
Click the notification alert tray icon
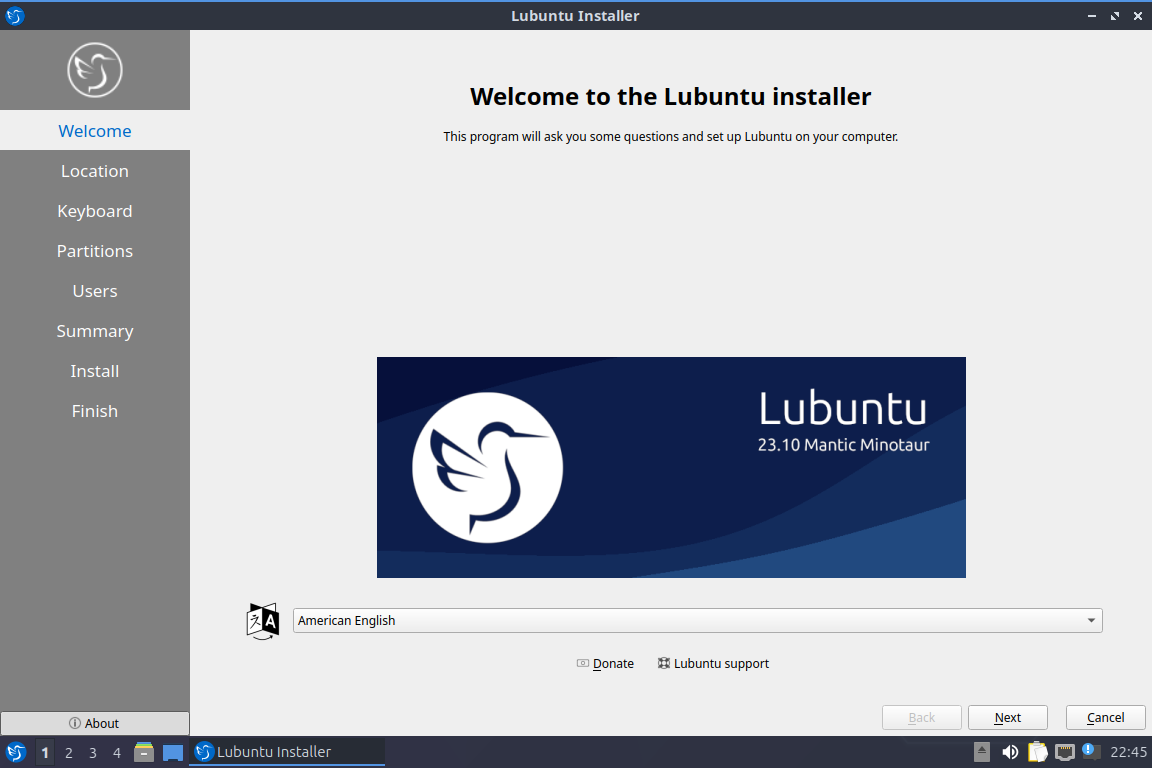point(1092,752)
